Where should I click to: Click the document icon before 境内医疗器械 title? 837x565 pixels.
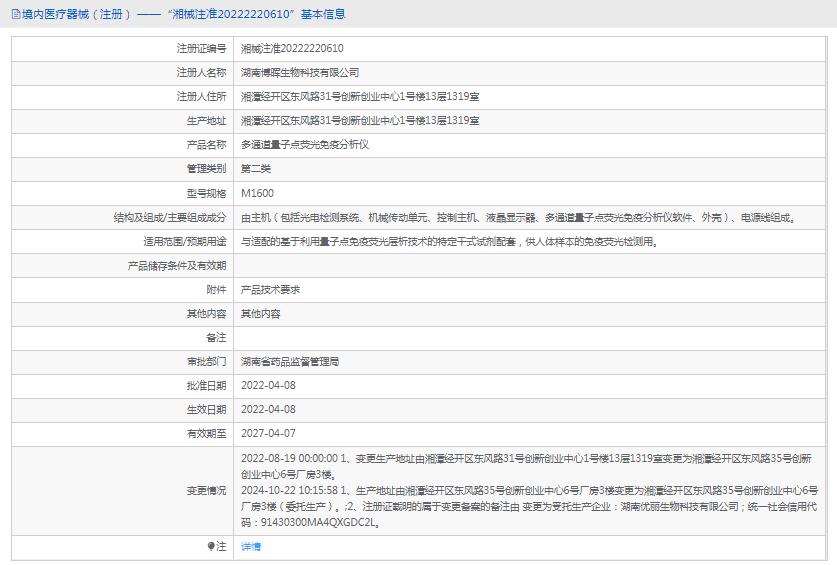(16, 14)
